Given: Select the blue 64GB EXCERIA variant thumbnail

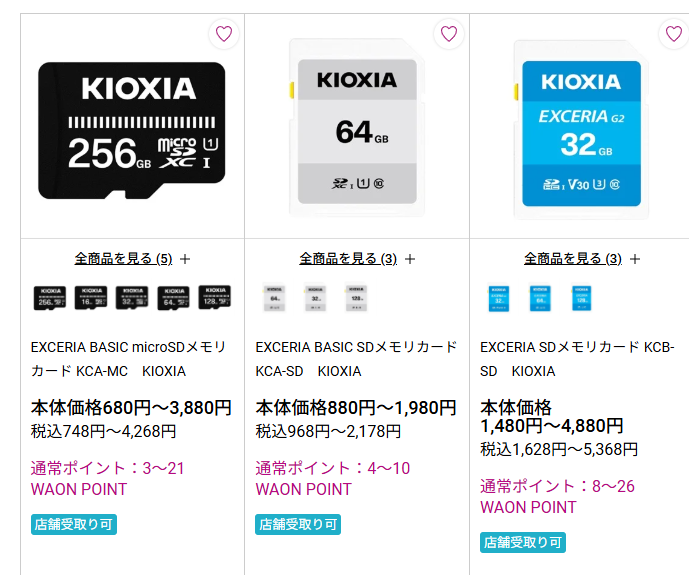Looking at the screenshot, I should pos(541,297).
